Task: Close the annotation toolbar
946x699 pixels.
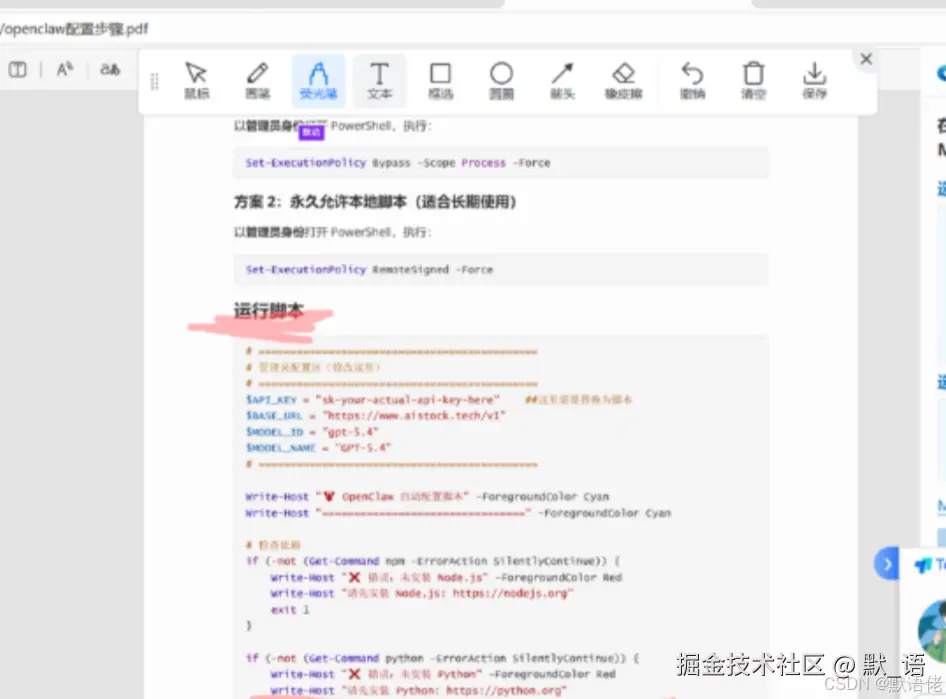Action: (866, 59)
